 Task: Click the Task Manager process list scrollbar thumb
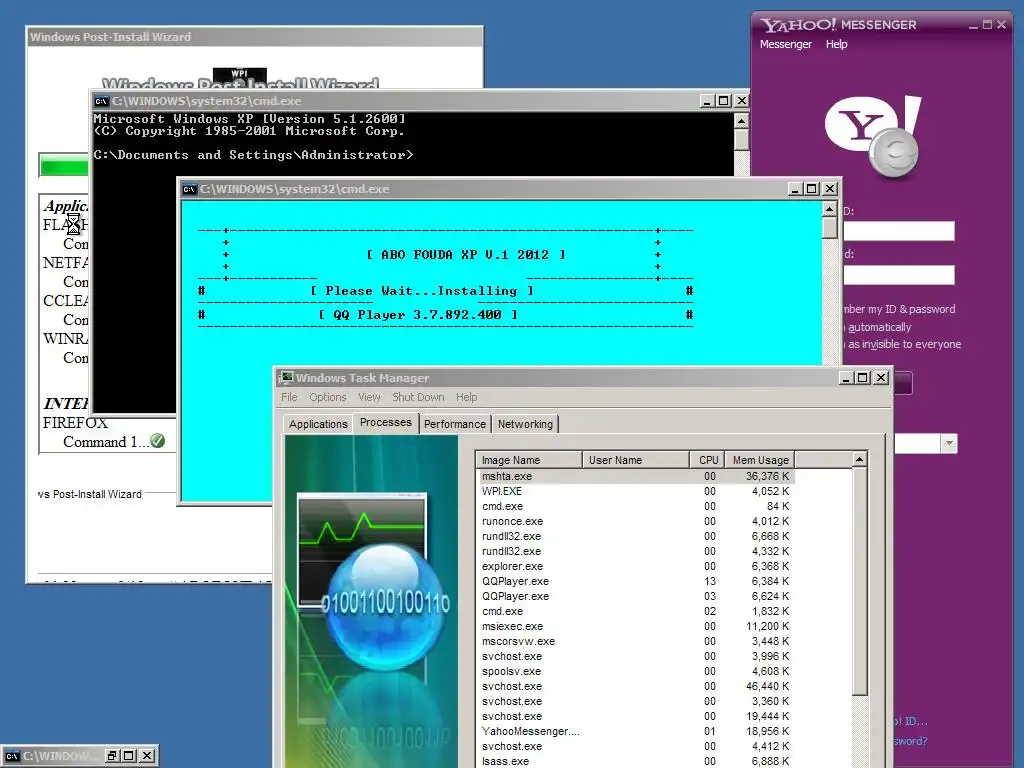pyautogui.click(x=859, y=581)
